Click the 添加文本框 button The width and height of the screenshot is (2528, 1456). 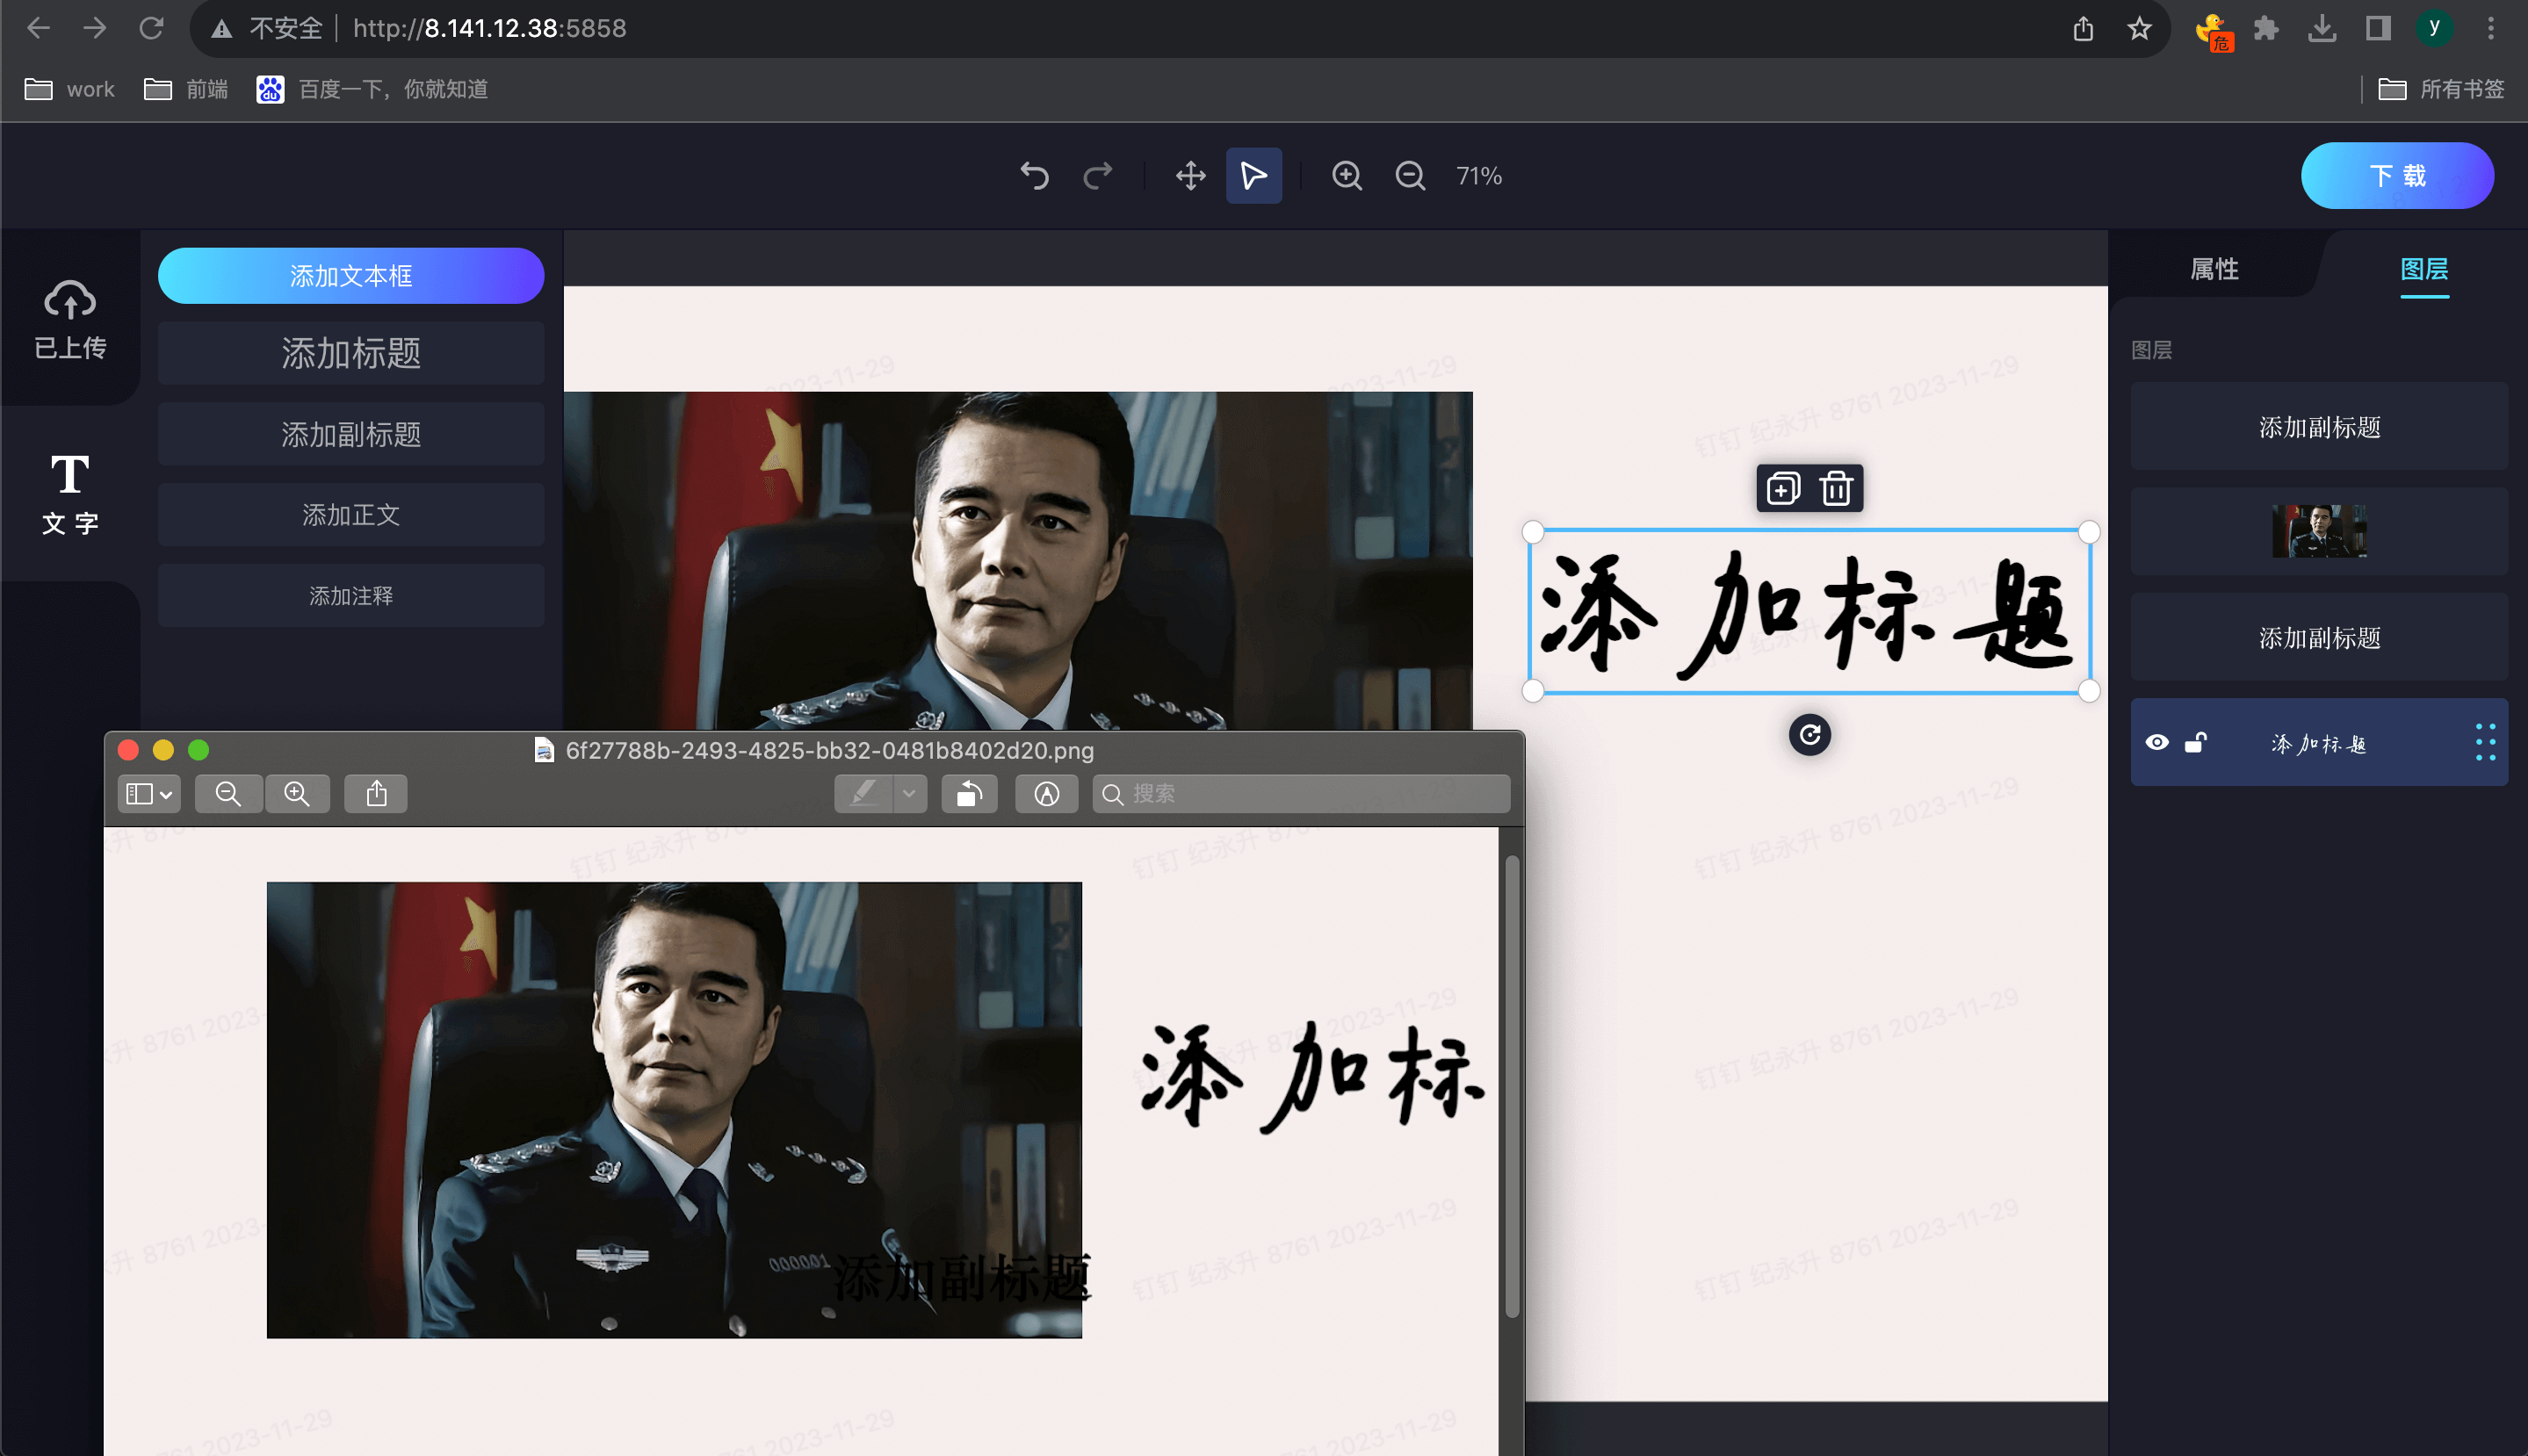[x=351, y=276]
